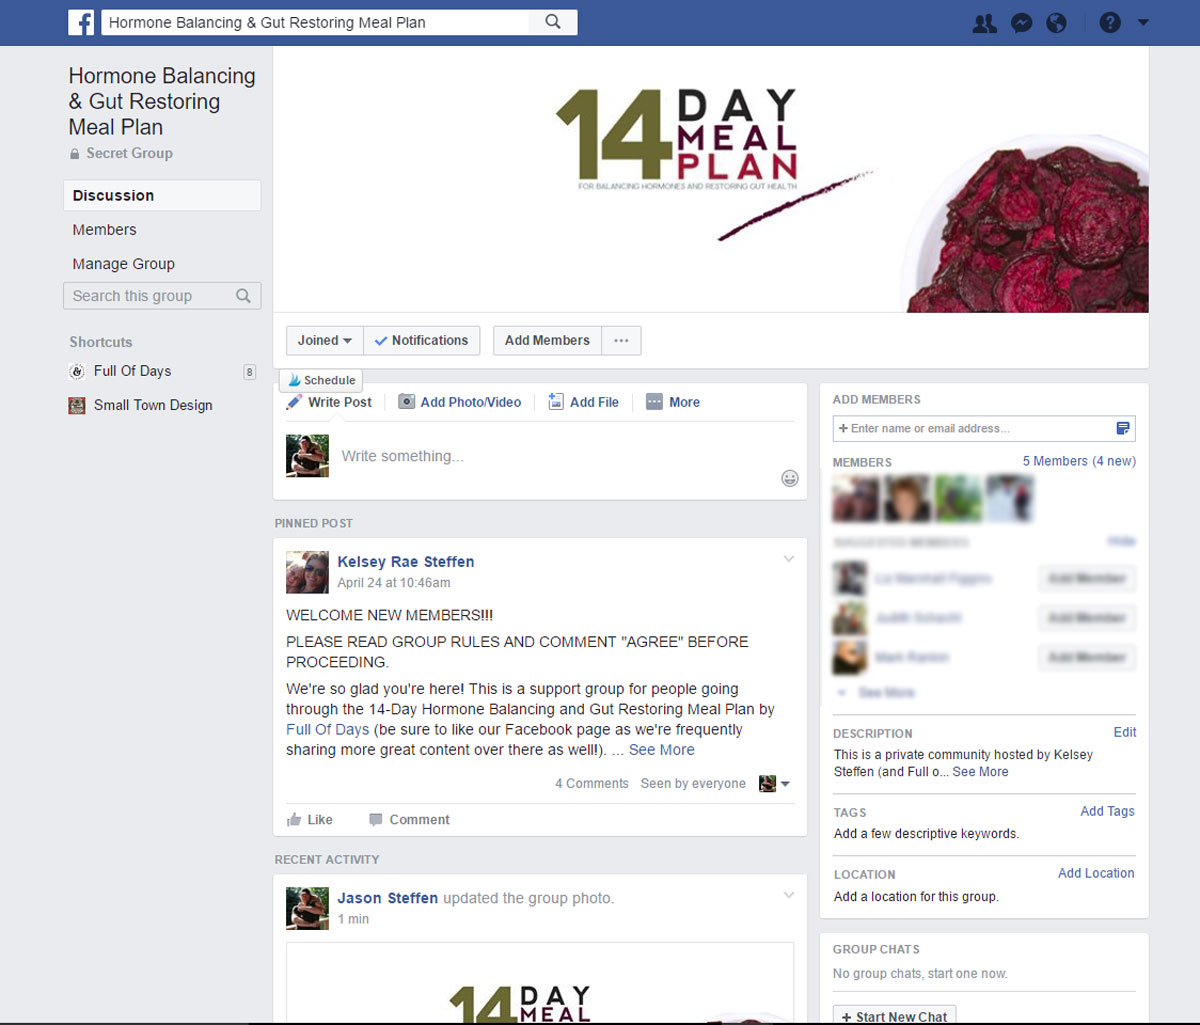This screenshot has width=1200, height=1025.
Task: Click the April 24 at 10:46am timestamp
Action: (394, 583)
